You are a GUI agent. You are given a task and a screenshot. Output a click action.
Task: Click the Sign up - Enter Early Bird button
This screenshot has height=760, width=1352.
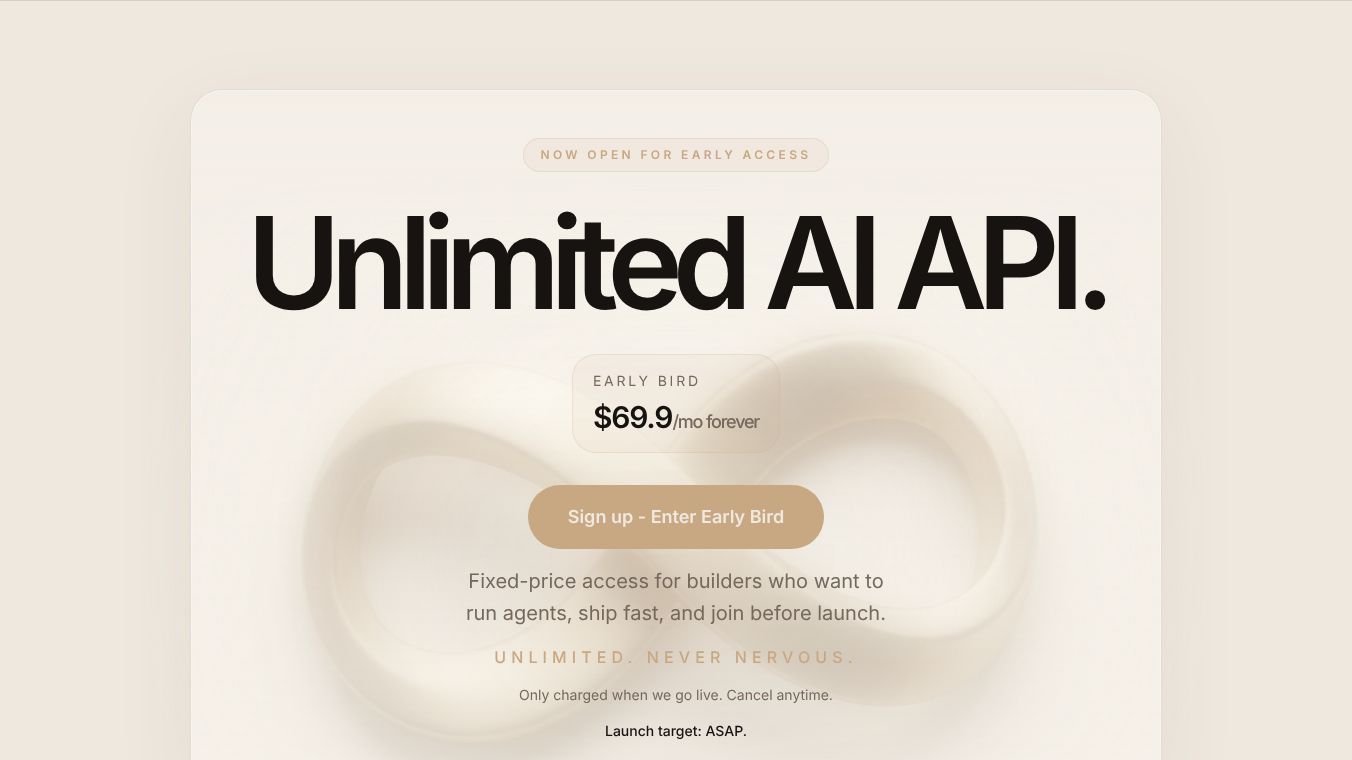(676, 517)
